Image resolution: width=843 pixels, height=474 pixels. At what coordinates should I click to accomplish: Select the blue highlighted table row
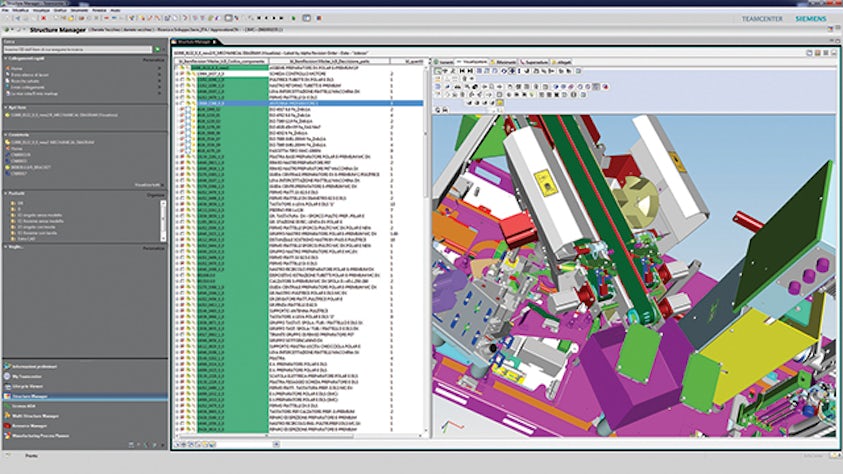(x=299, y=103)
